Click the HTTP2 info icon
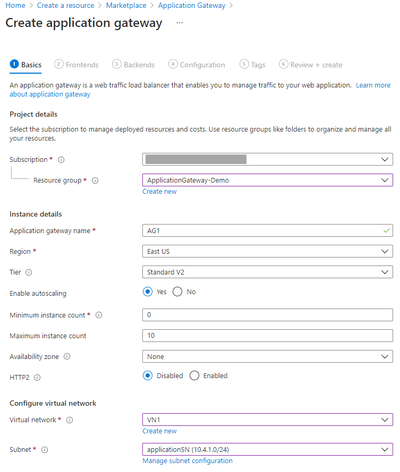The width and height of the screenshot is (400, 472). tap(37, 378)
